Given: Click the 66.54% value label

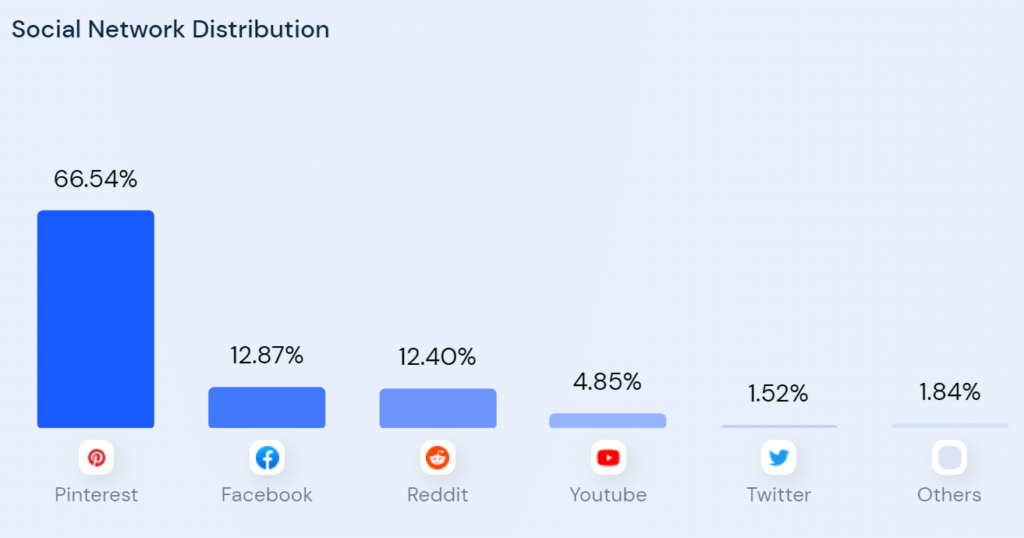Looking at the screenshot, I should pos(95,179).
